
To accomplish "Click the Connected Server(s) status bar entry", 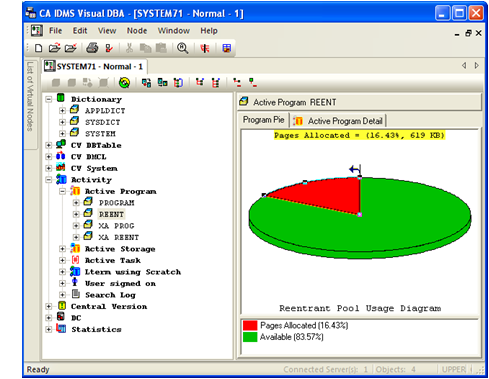I will (326, 369).
